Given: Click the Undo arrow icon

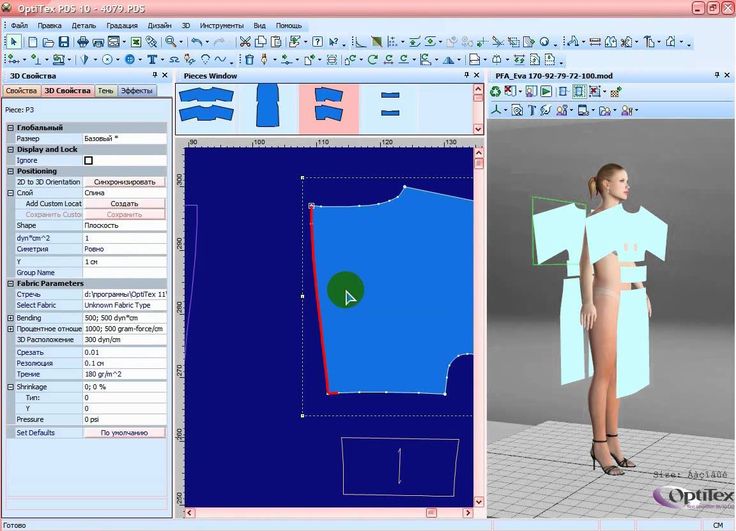Looking at the screenshot, I should 197,42.
